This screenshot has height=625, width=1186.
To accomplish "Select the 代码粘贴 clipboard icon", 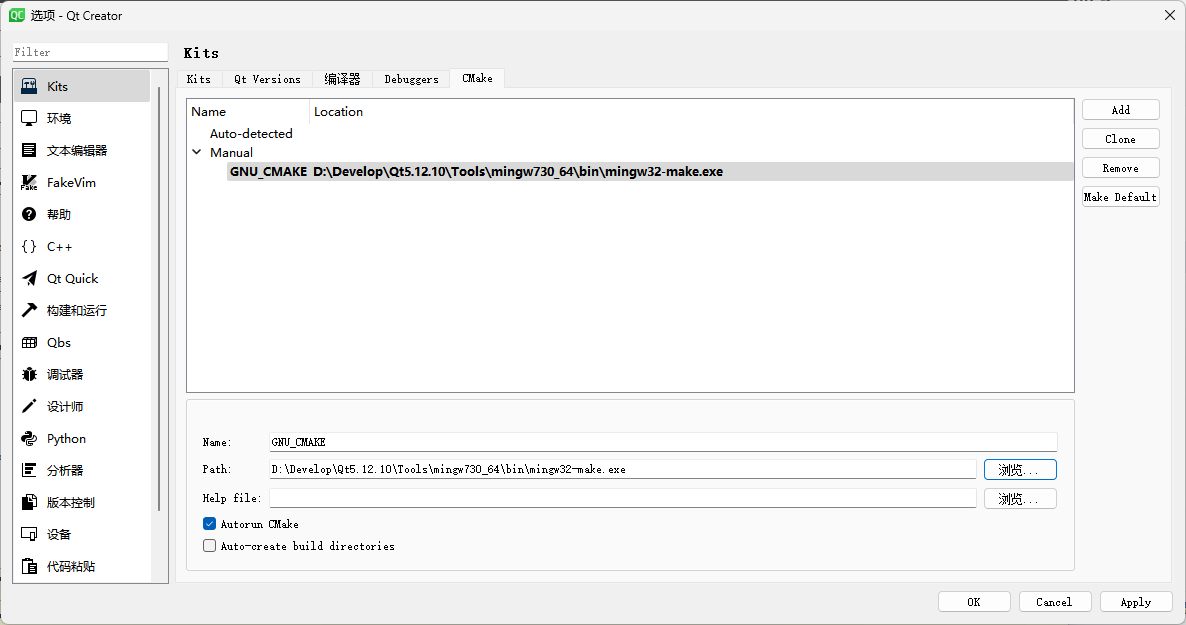I will pos(29,566).
